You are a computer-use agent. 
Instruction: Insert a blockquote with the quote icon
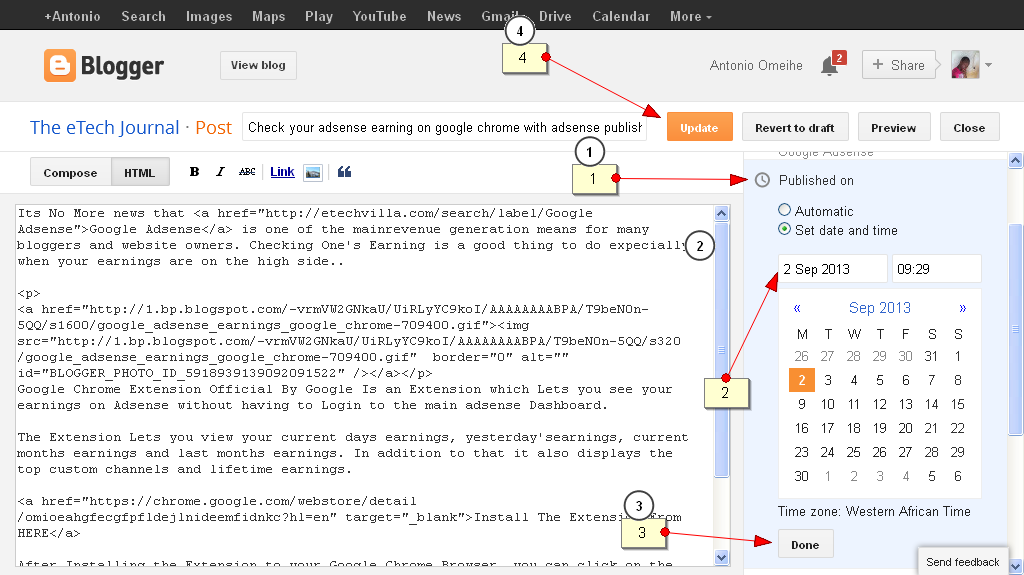(x=344, y=172)
